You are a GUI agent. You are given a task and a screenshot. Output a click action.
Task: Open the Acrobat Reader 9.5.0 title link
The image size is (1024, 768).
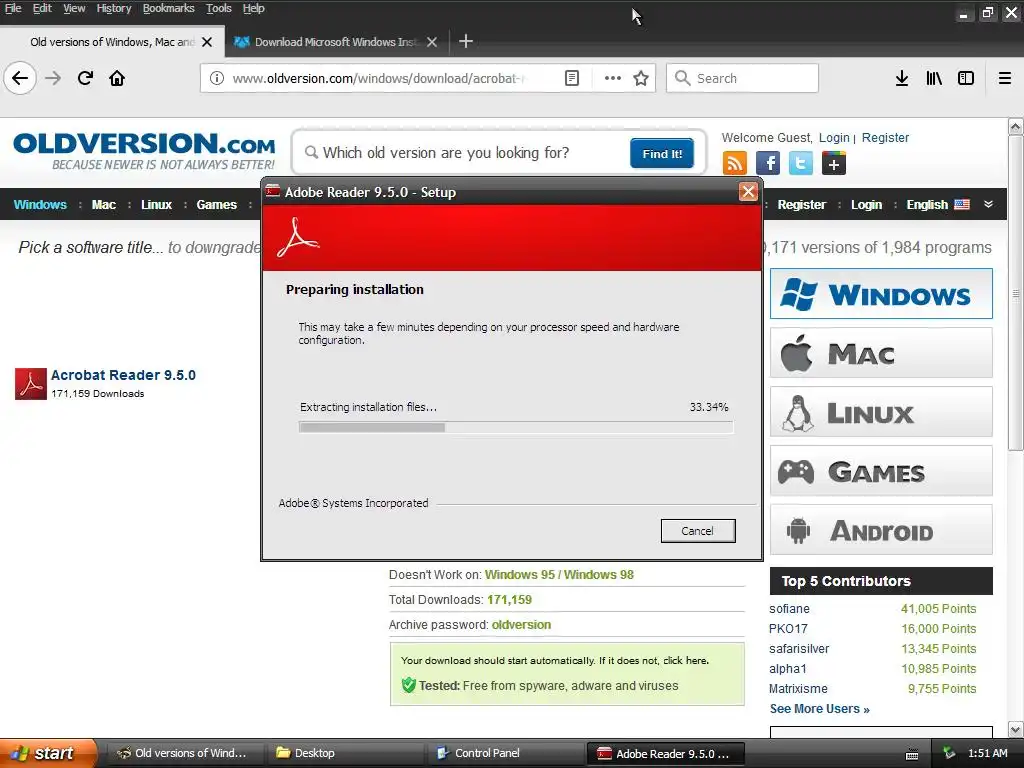(123, 375)
